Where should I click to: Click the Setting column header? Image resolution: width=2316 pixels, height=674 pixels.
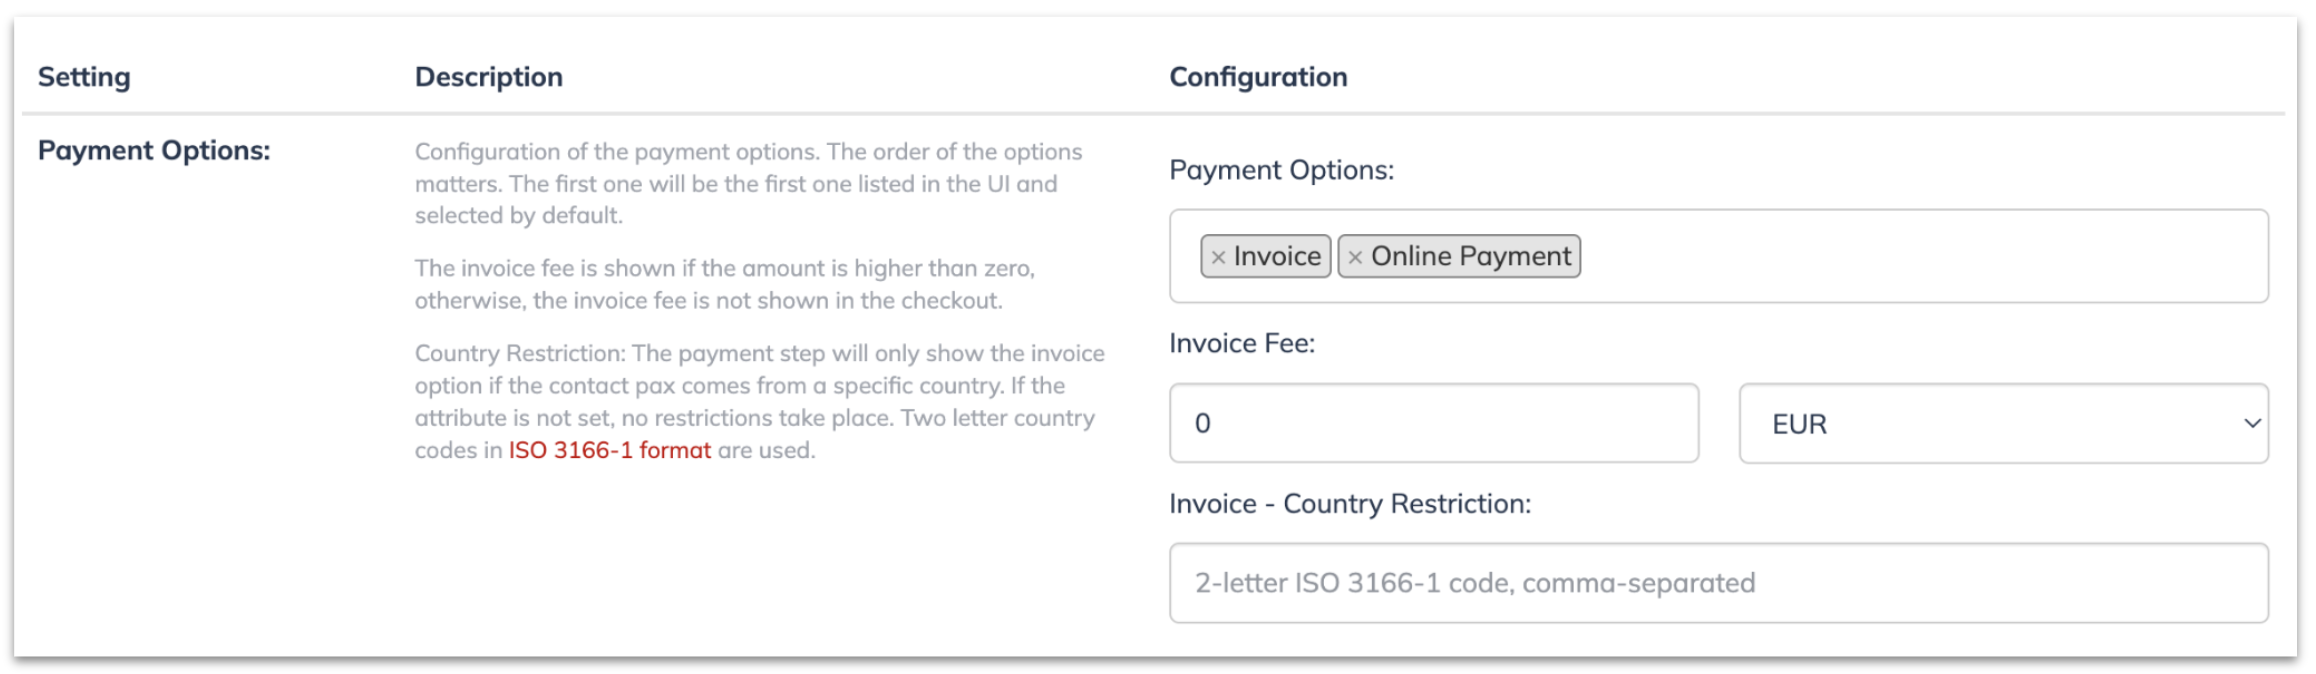[x=84, y=77]
